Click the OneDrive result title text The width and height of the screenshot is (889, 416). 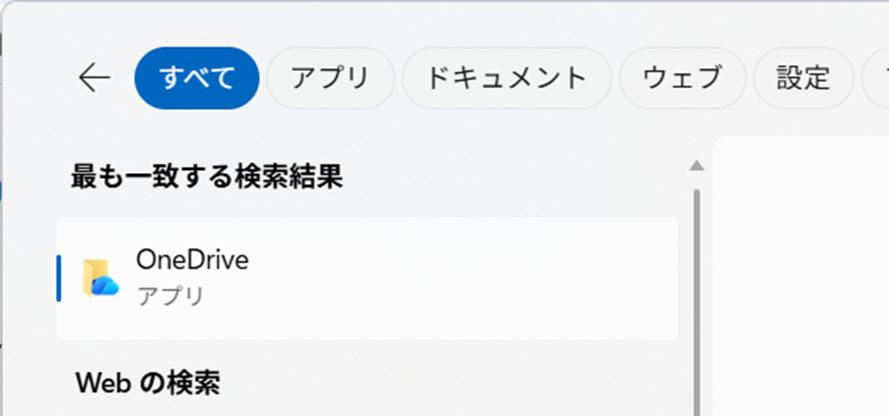[192, 260]
